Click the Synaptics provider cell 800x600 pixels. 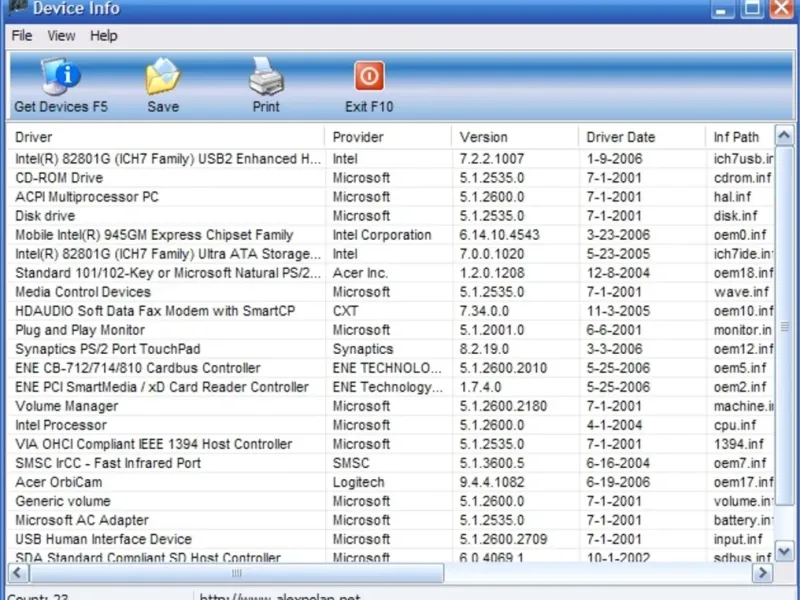[363, 349]
